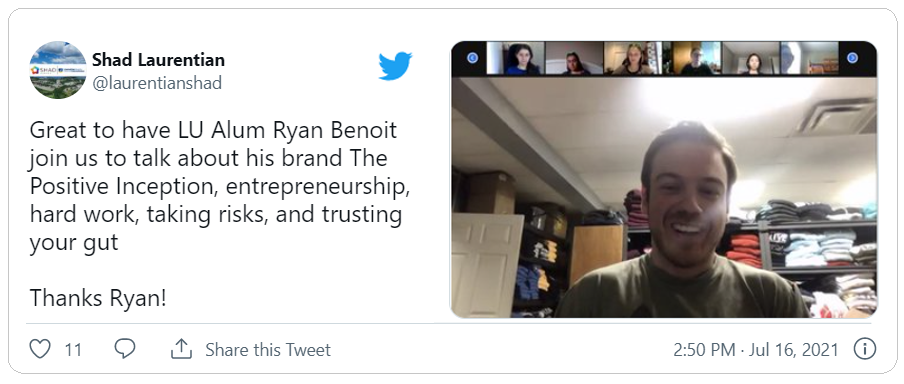Click right arrow in video gallery strip

(x=853, y=58)
